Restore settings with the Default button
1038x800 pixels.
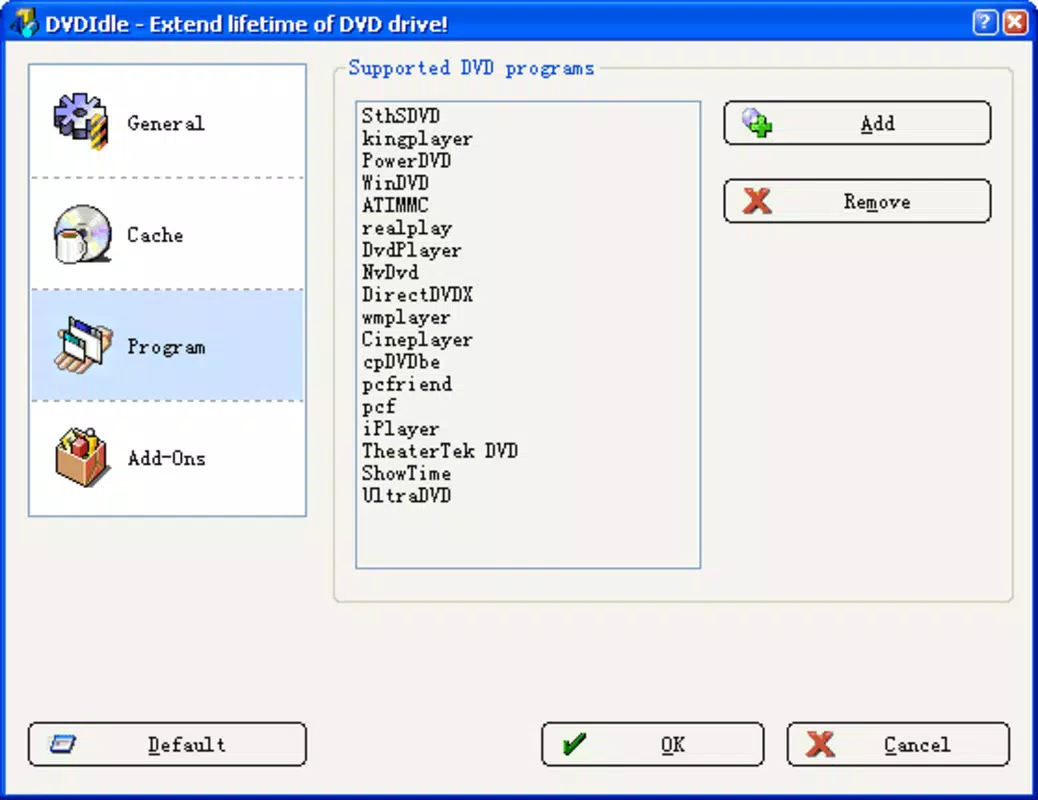pyautogui.click(x=167, y=744)
